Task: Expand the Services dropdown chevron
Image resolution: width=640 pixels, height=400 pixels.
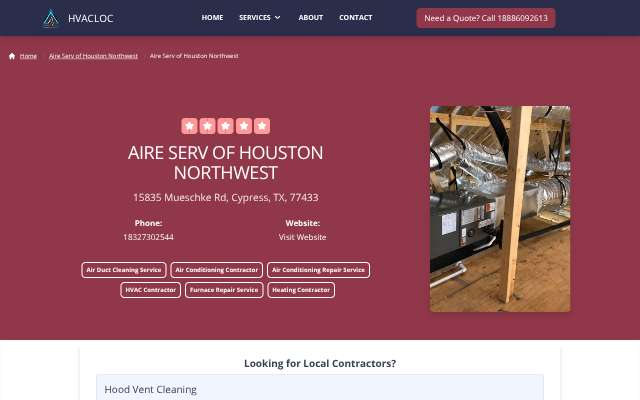Action: (278, 18)
